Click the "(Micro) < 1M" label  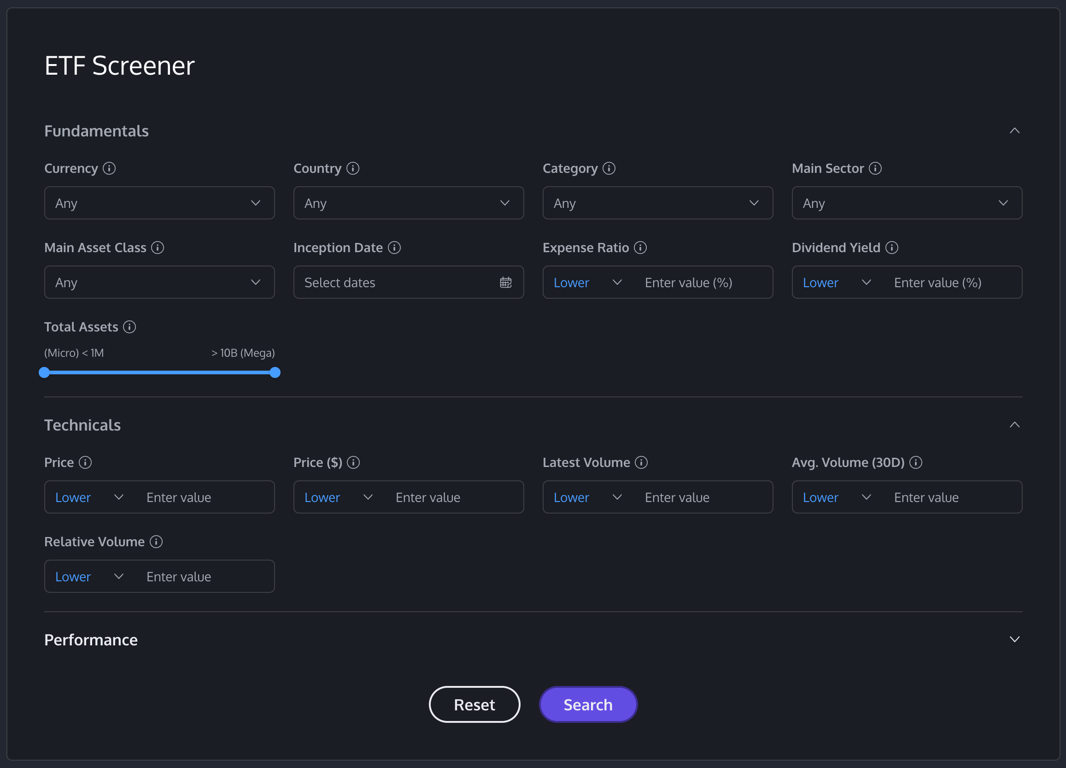pyautogui.click(x=74, y=353)
